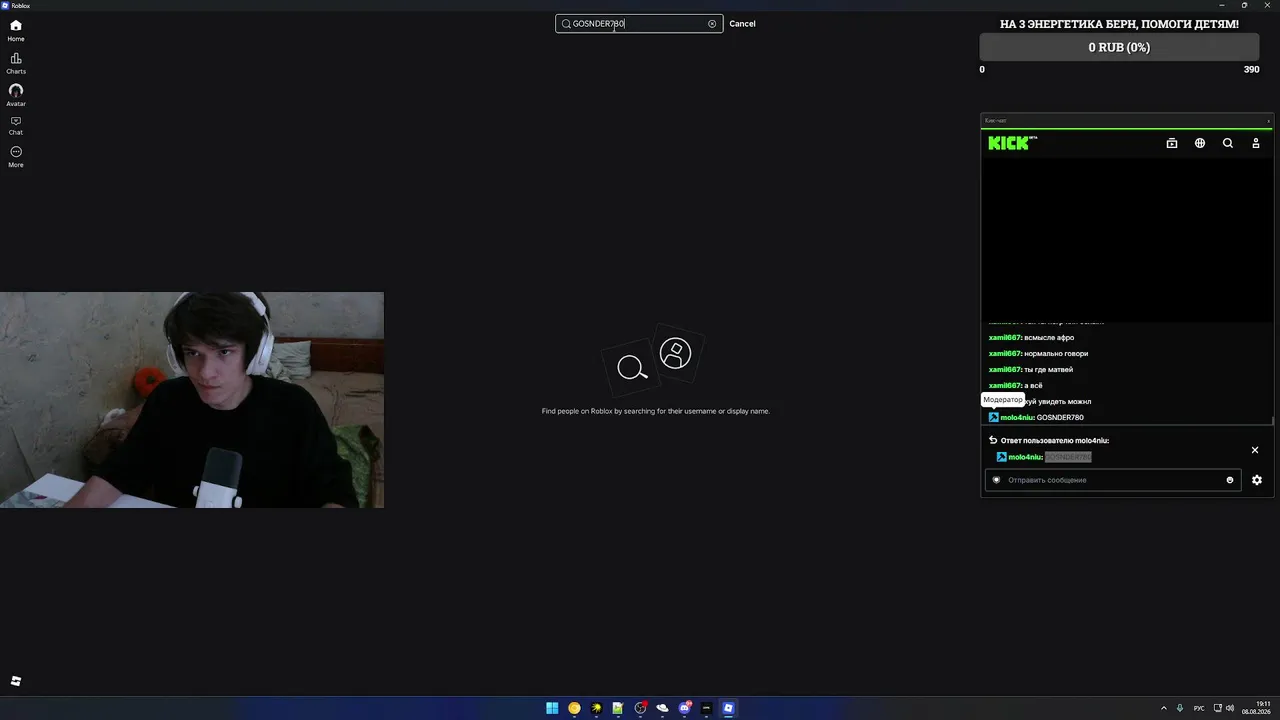Open Kick search in chat panel
The height and width of the screenshot is (720, 1280).
pyautogui.click(x=1228, y=143)
